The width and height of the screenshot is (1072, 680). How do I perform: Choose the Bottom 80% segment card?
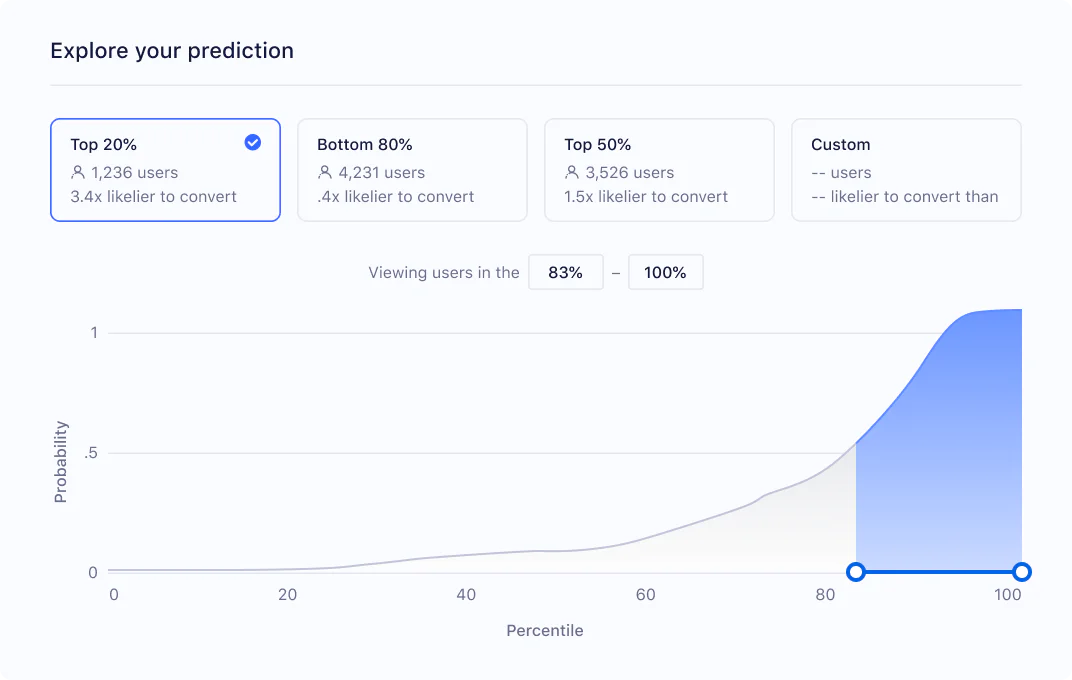pos(412,170)
